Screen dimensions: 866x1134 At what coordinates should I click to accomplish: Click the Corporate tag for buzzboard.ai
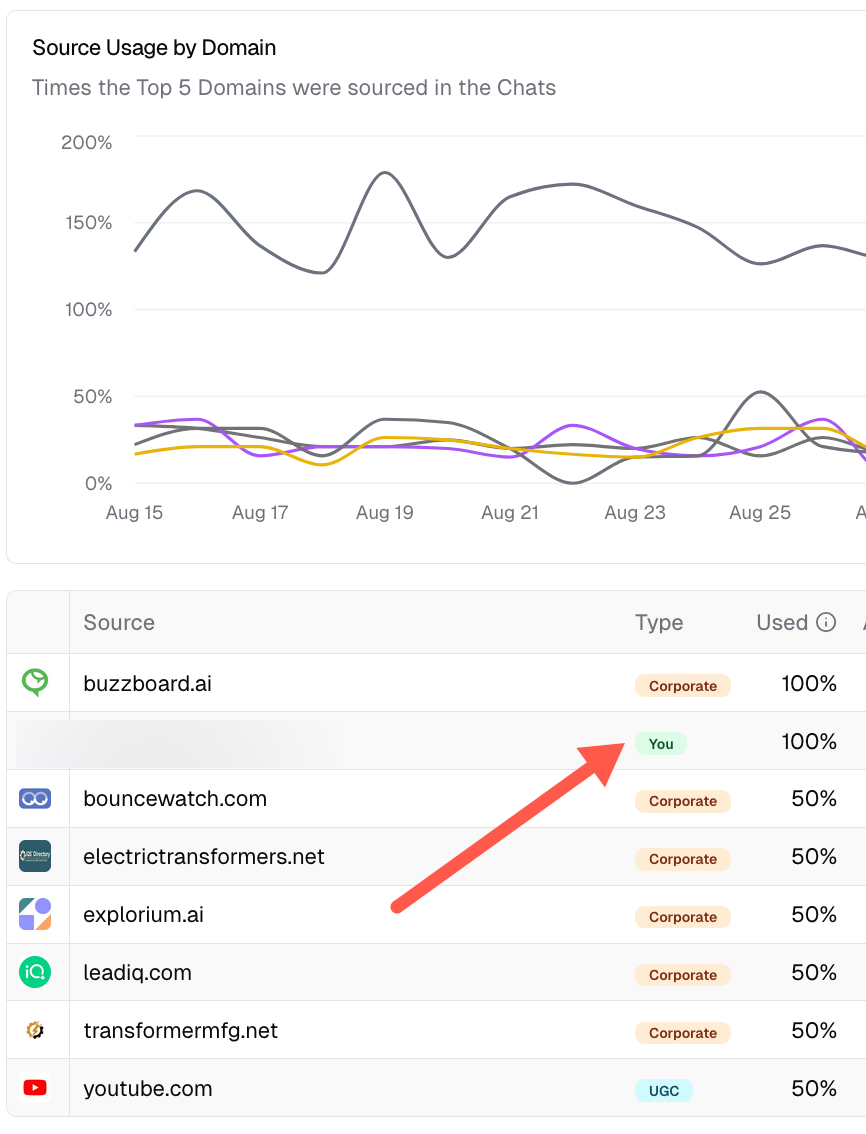[683, 686]
